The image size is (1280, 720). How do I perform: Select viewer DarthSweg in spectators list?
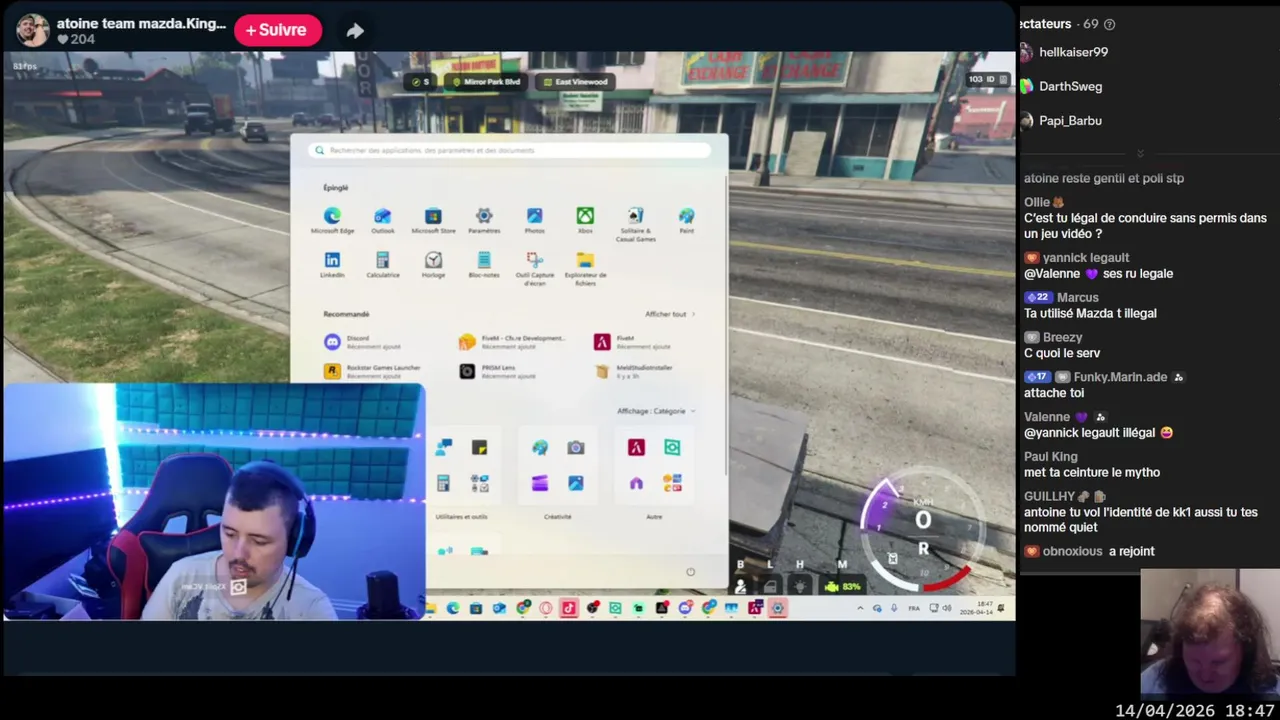tap(1070, 86)
